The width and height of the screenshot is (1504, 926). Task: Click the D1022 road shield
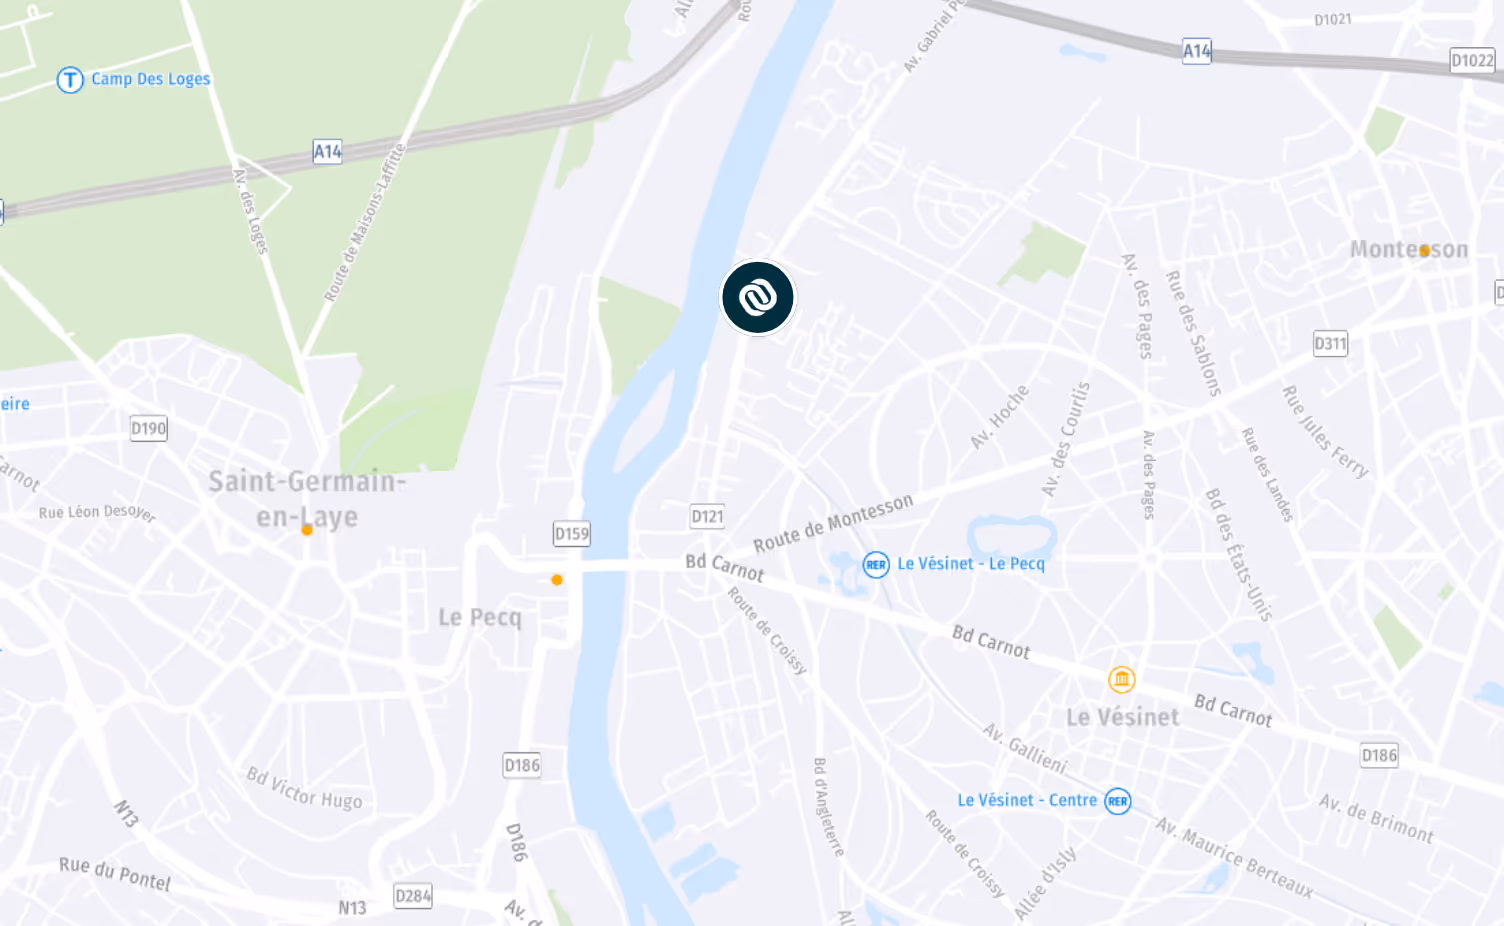point(1472,61)
